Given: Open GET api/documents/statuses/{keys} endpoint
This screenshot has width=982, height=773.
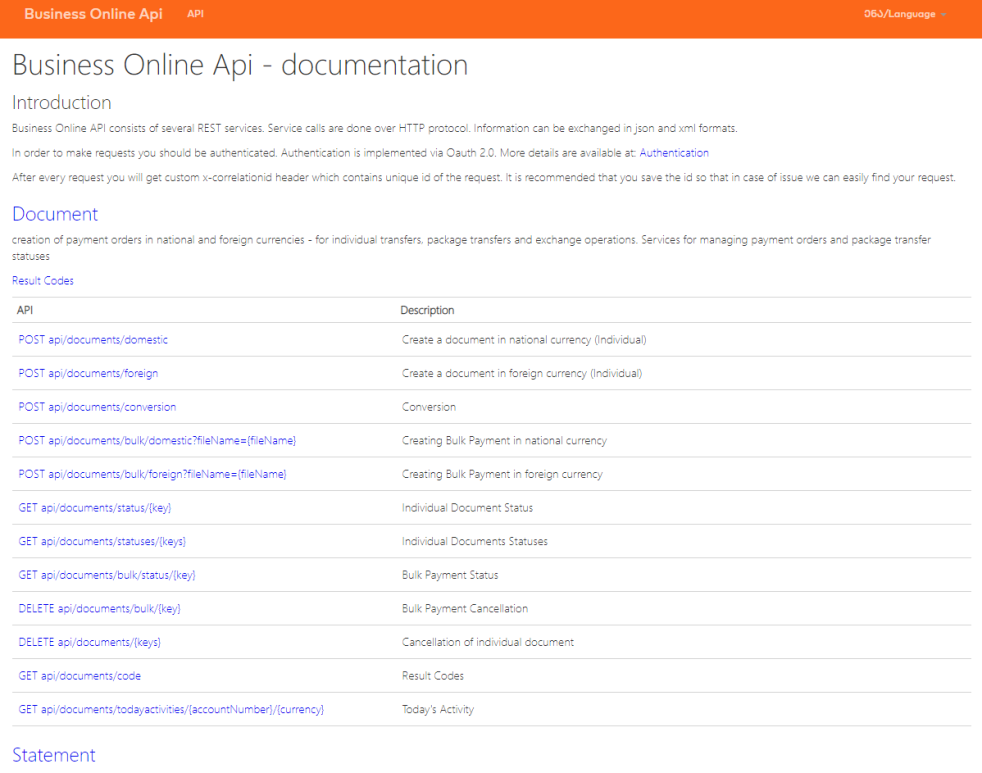Looking at the screenshot, I should (102, 541).
